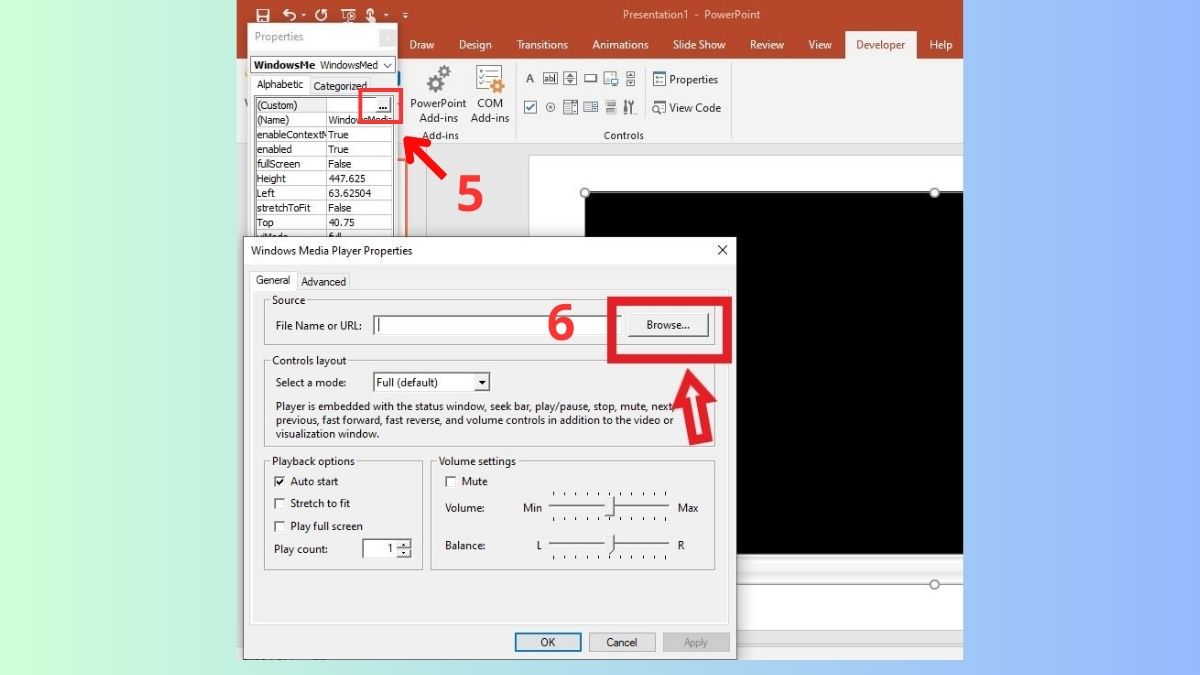1200x675 pixels.
Task: Select the Alphabetic tab in Properties panel
Action: [280, 85]
